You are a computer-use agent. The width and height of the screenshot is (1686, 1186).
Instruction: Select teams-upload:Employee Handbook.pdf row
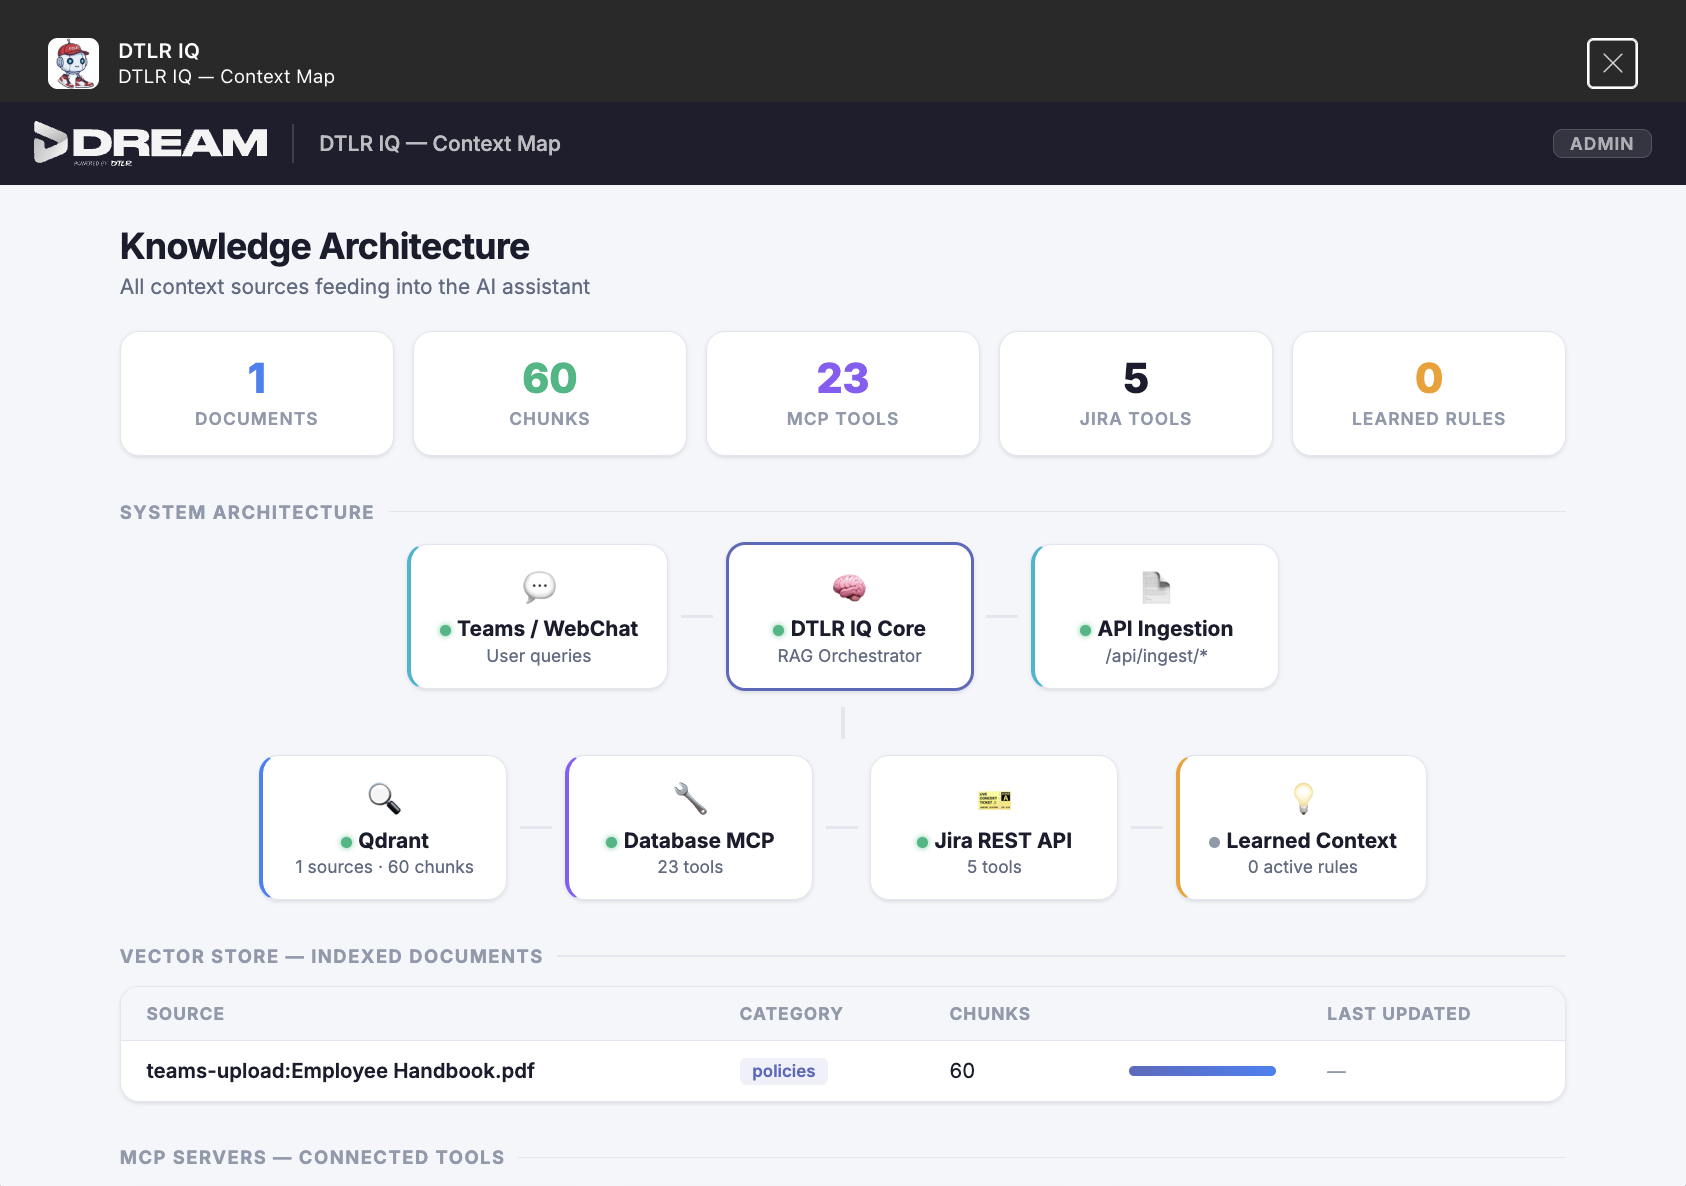(x=843, y=1071)
